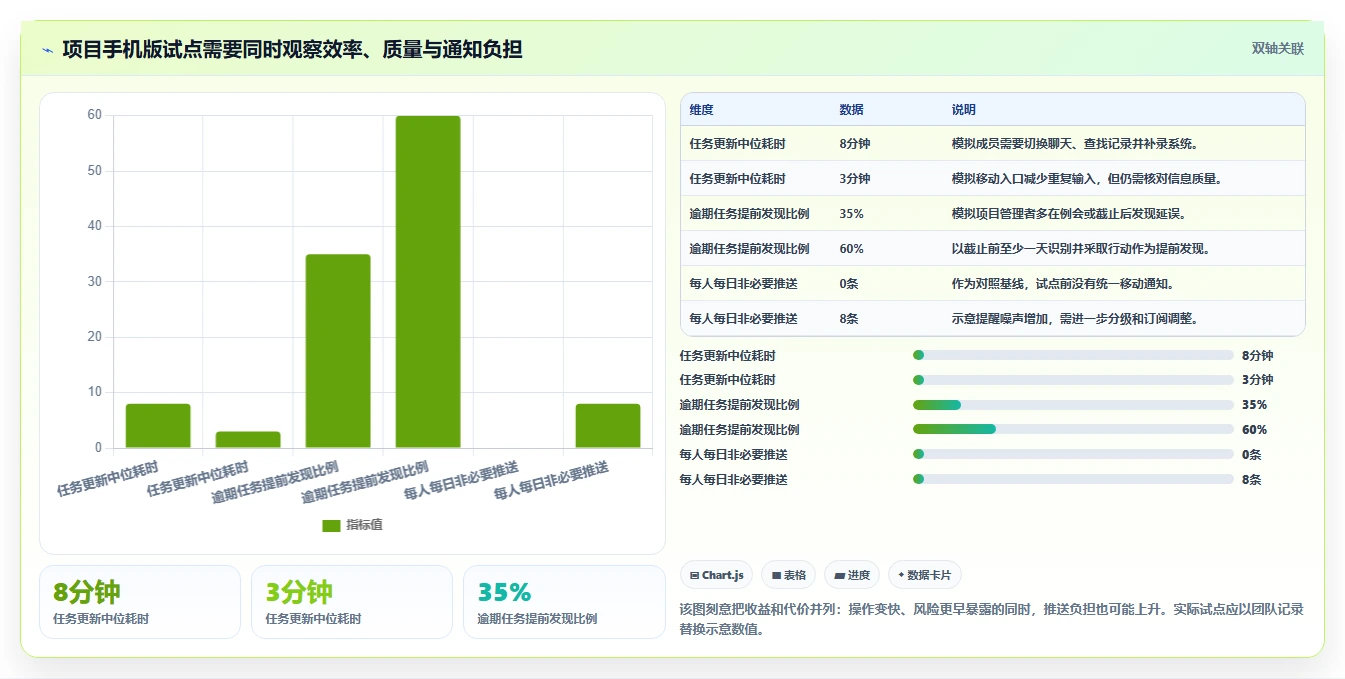Select the table cell 8分钟
Screen dimensions: 1345x679
(855, 144)
